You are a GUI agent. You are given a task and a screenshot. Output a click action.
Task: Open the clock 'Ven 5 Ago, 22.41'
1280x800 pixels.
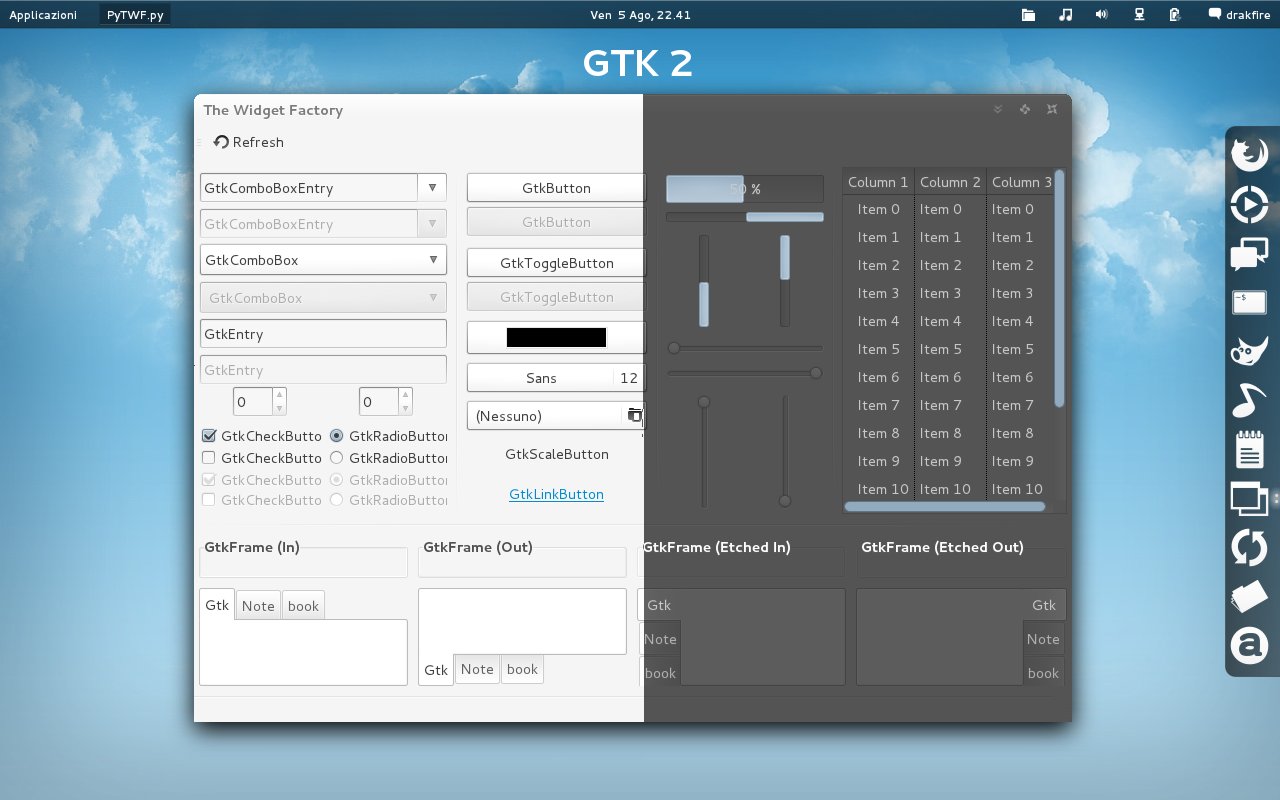[x=640, y=15]
